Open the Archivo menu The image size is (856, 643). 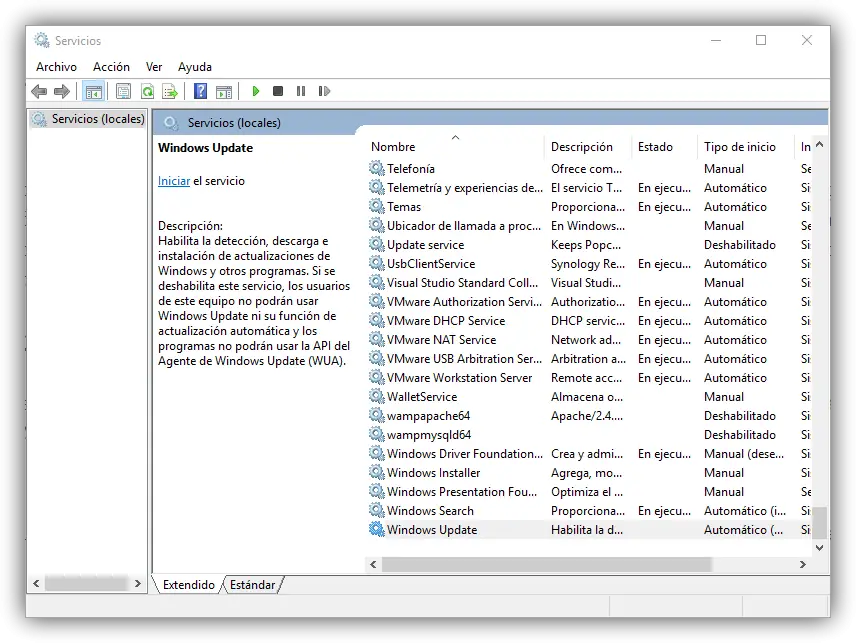tap(56, 67)
